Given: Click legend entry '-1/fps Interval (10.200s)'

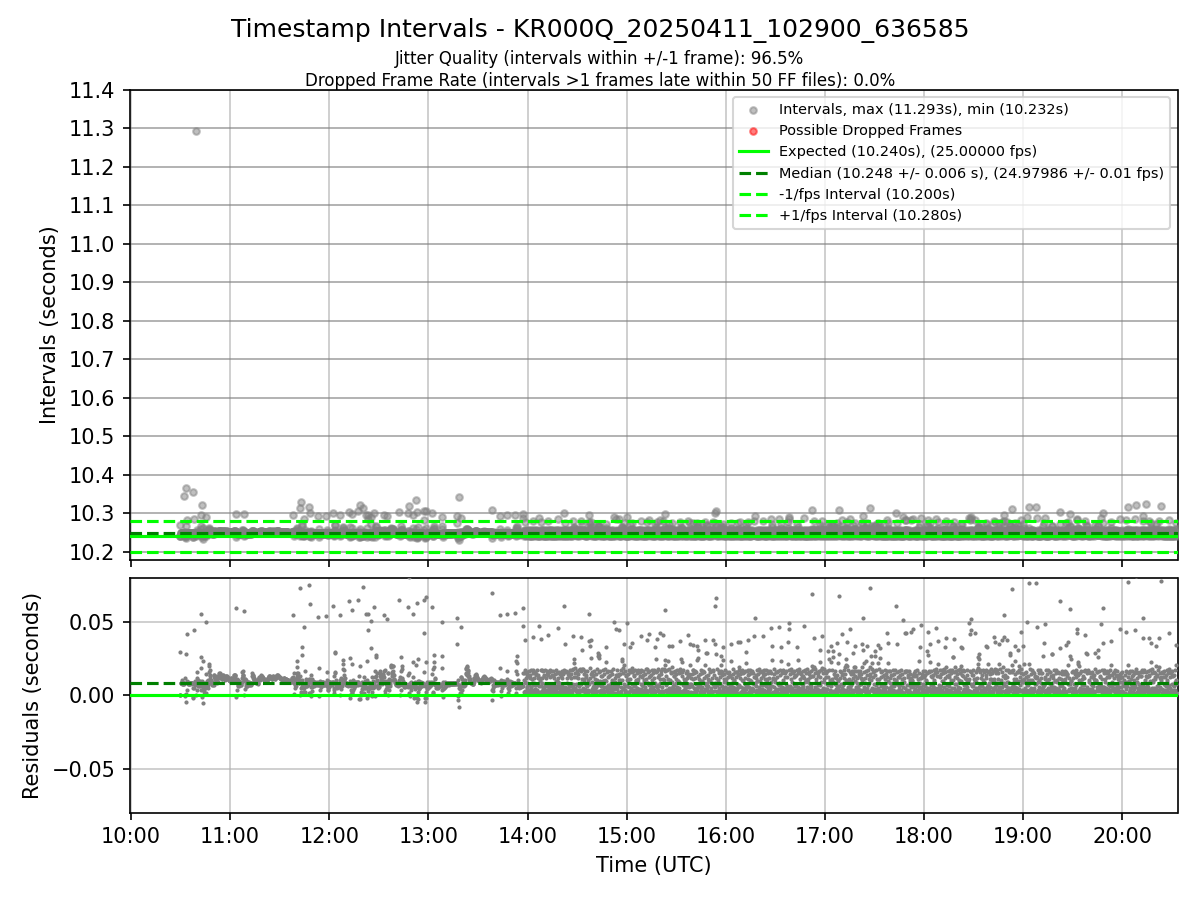Looking at the screenshot, I should 866,194.
